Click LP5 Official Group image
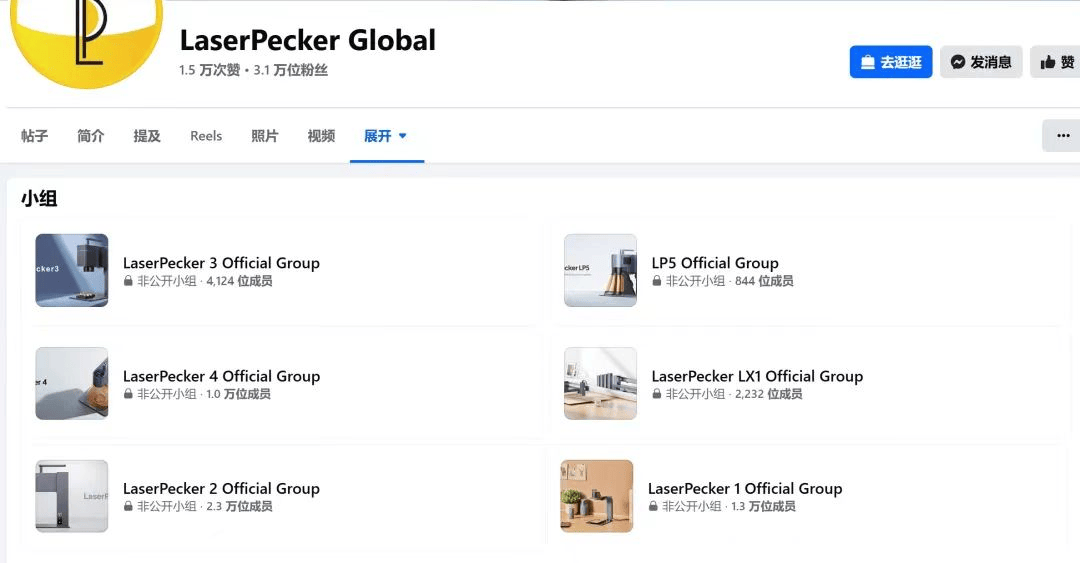This screenshot has width=1080, height=563. (x=601, y=270)
